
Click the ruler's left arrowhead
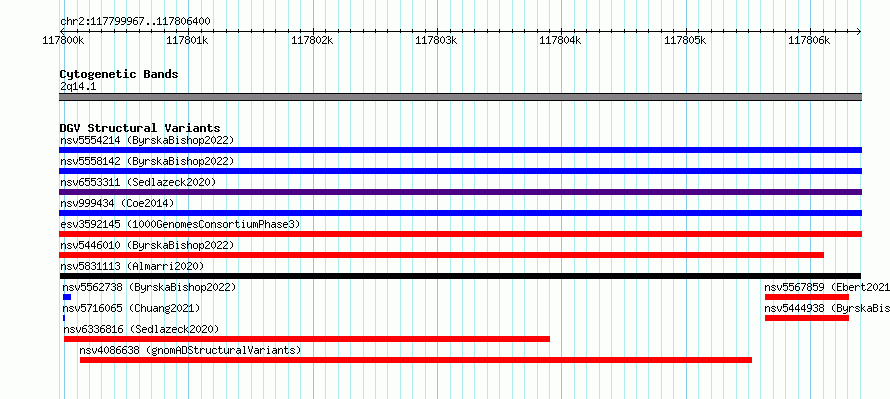(62, 31)
